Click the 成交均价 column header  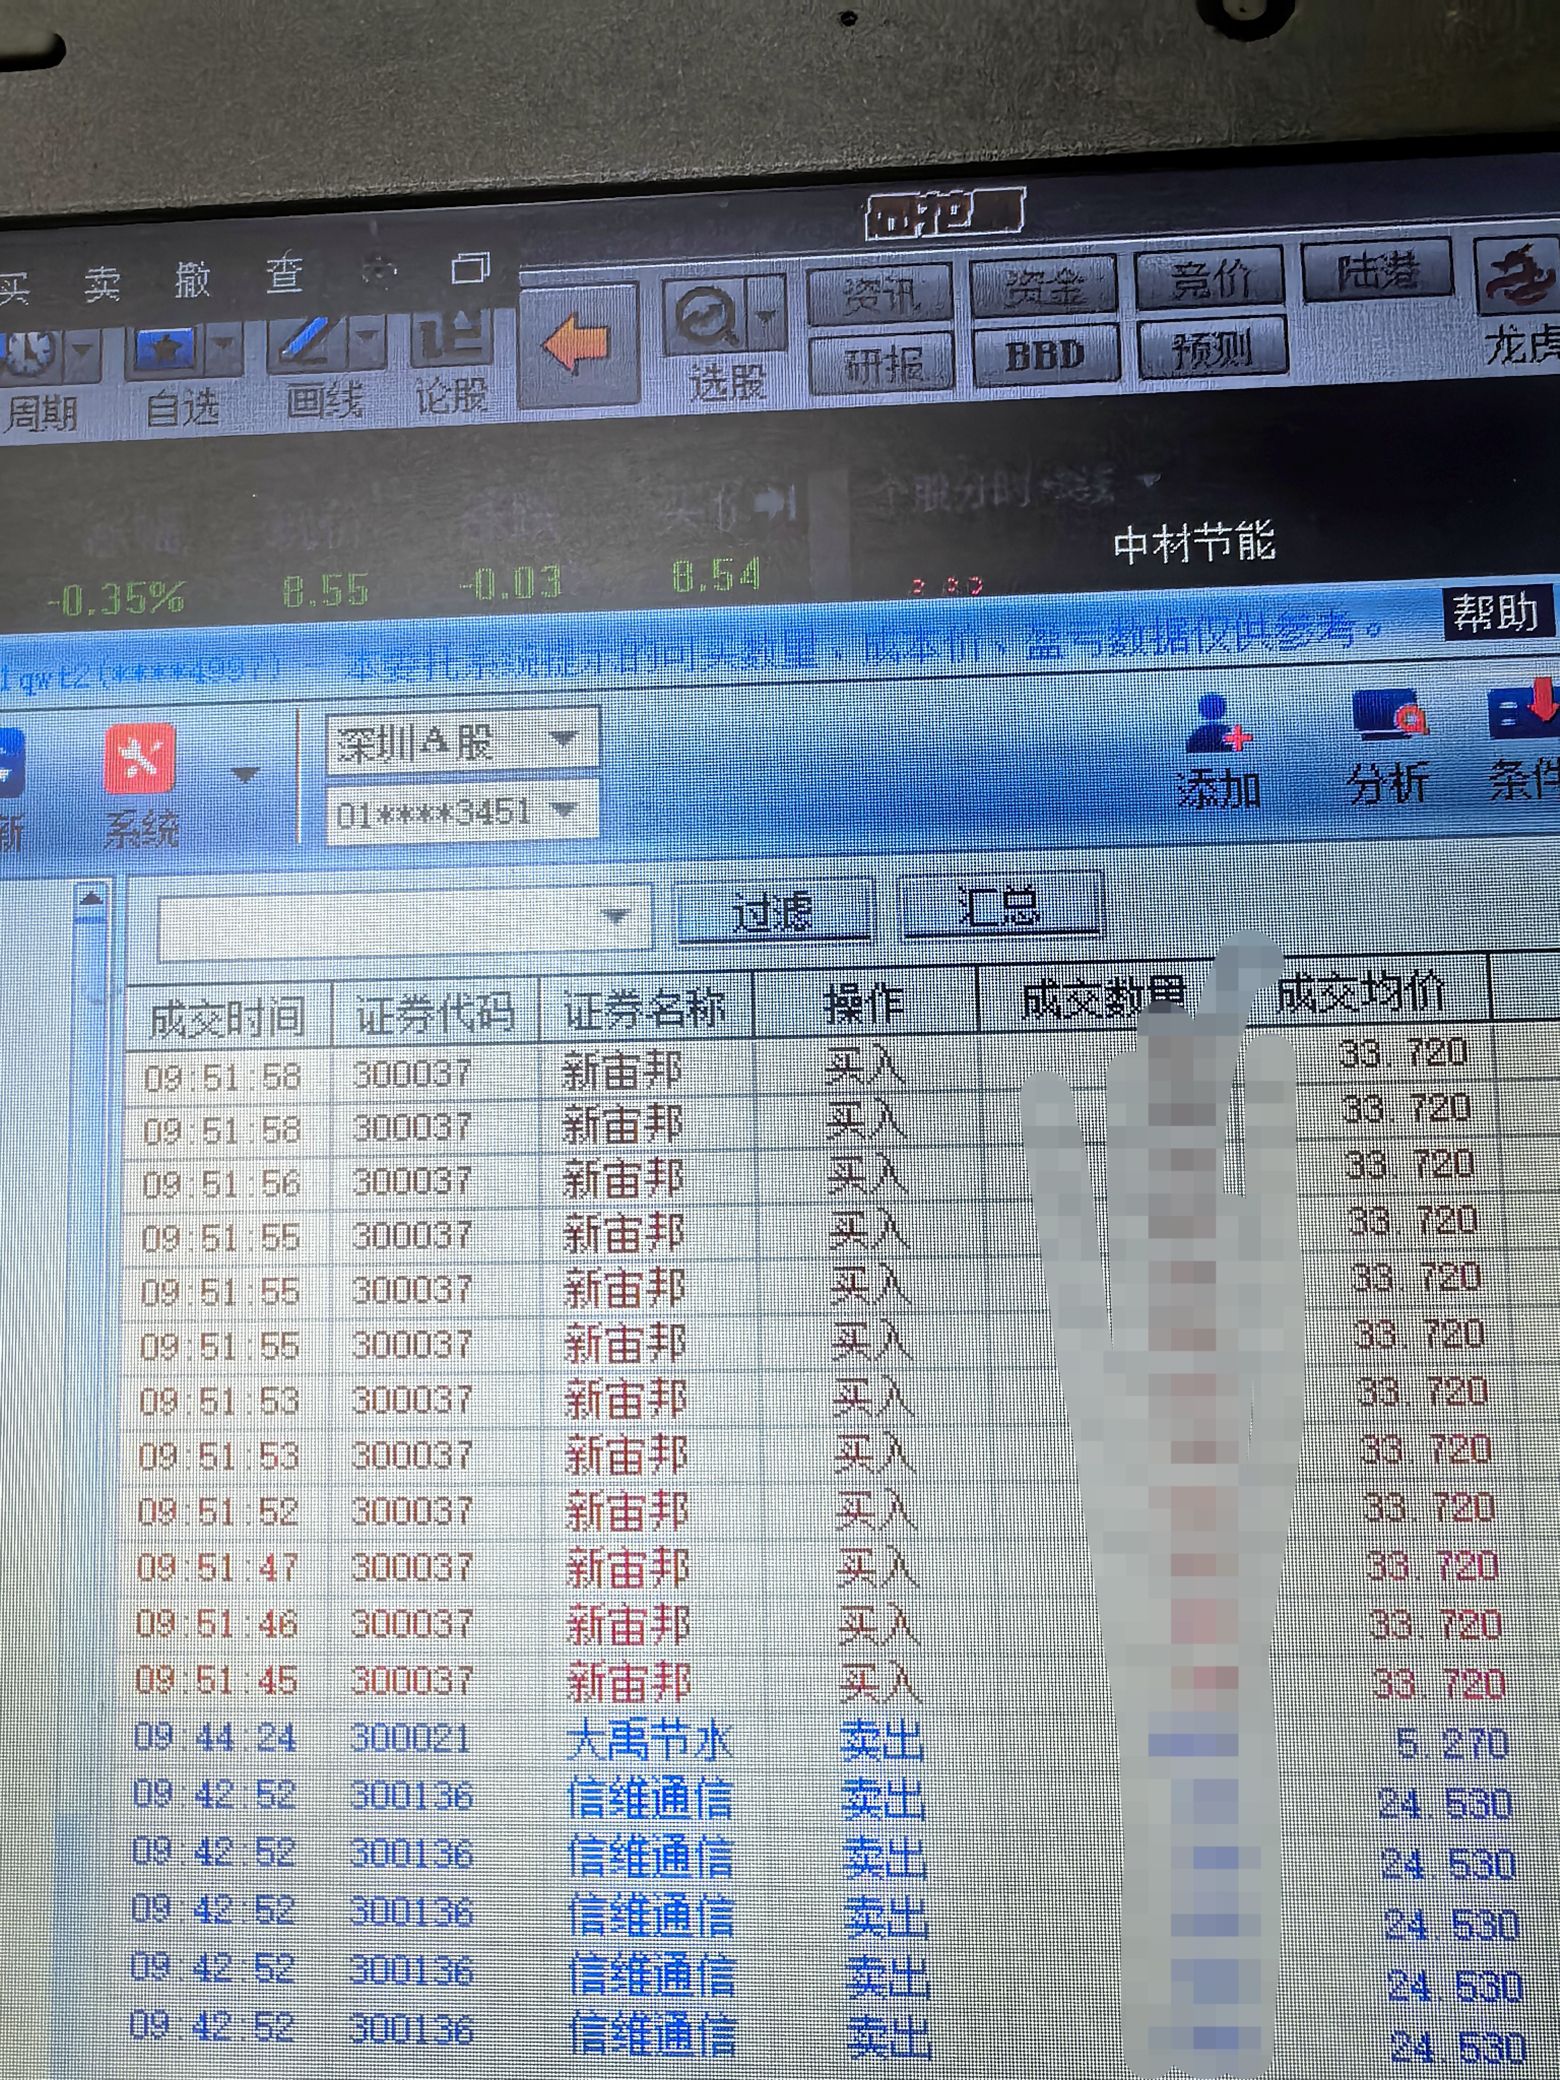[1362, 992]
